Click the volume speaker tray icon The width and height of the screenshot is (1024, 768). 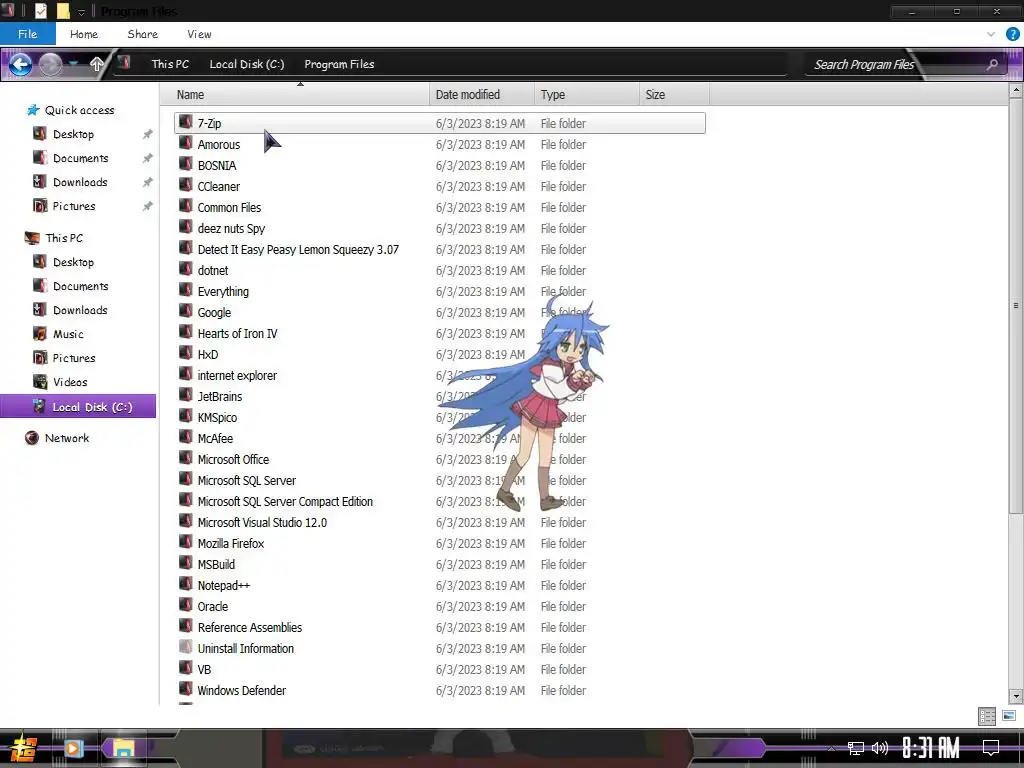tap(880, 748)
